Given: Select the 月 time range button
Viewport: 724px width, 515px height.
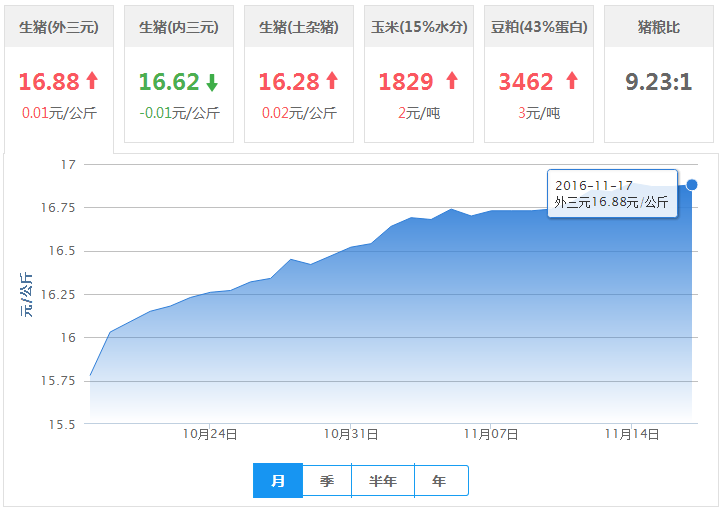Looking at the screenshot, I should [278, 481].
